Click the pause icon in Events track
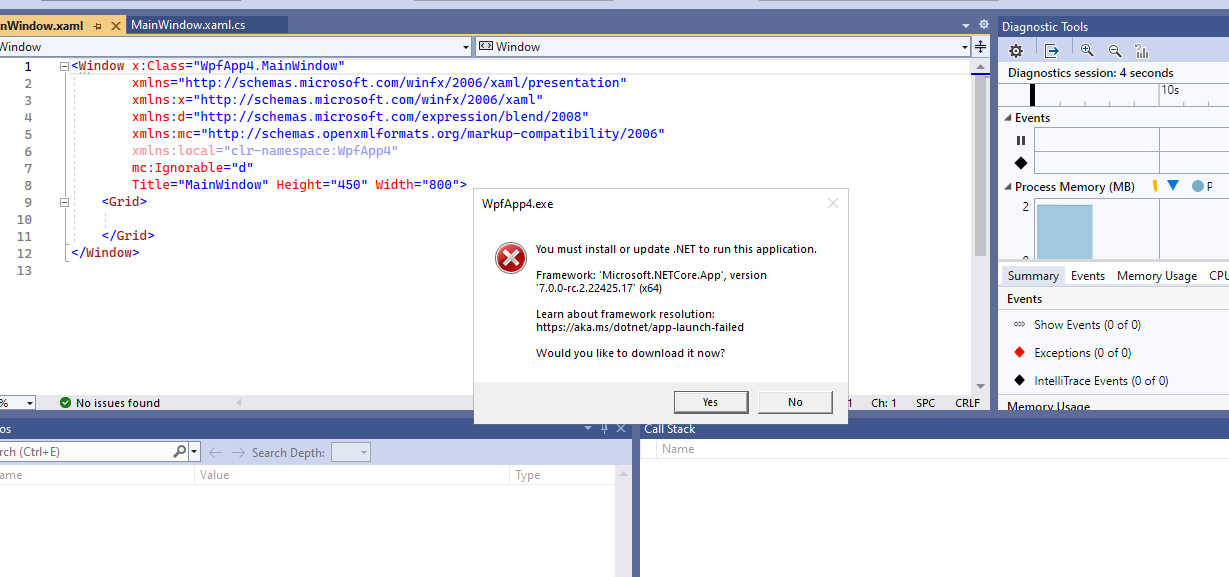The height and width of the screenshot is (577, 1229). 1021,141
